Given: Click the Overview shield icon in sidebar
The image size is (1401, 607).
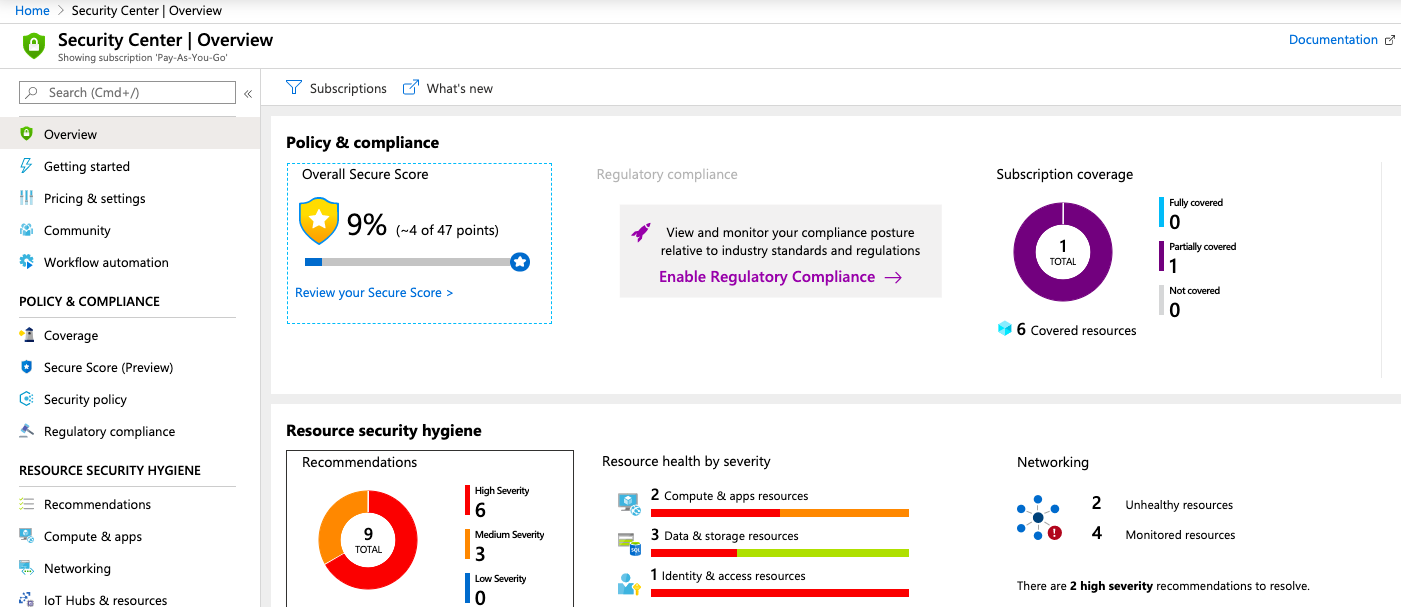Looking at the screenshot, I should 26,134.
